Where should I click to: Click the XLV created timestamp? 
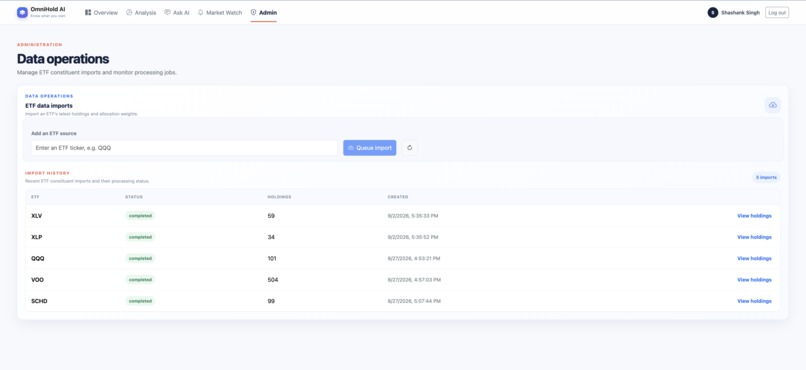point(413,216)
